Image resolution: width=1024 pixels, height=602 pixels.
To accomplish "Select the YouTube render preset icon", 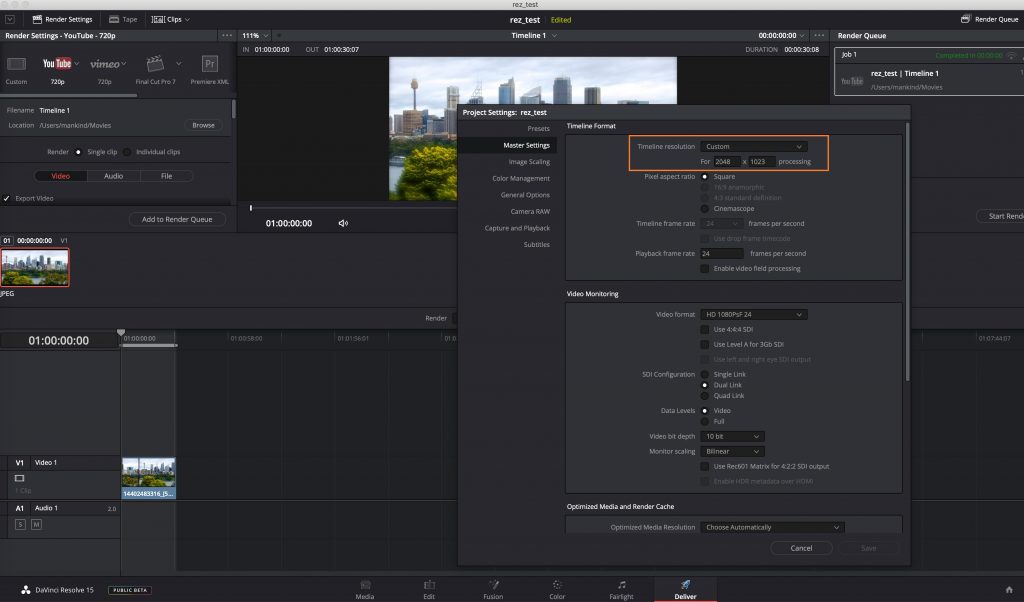I will [x=57, y=63].
